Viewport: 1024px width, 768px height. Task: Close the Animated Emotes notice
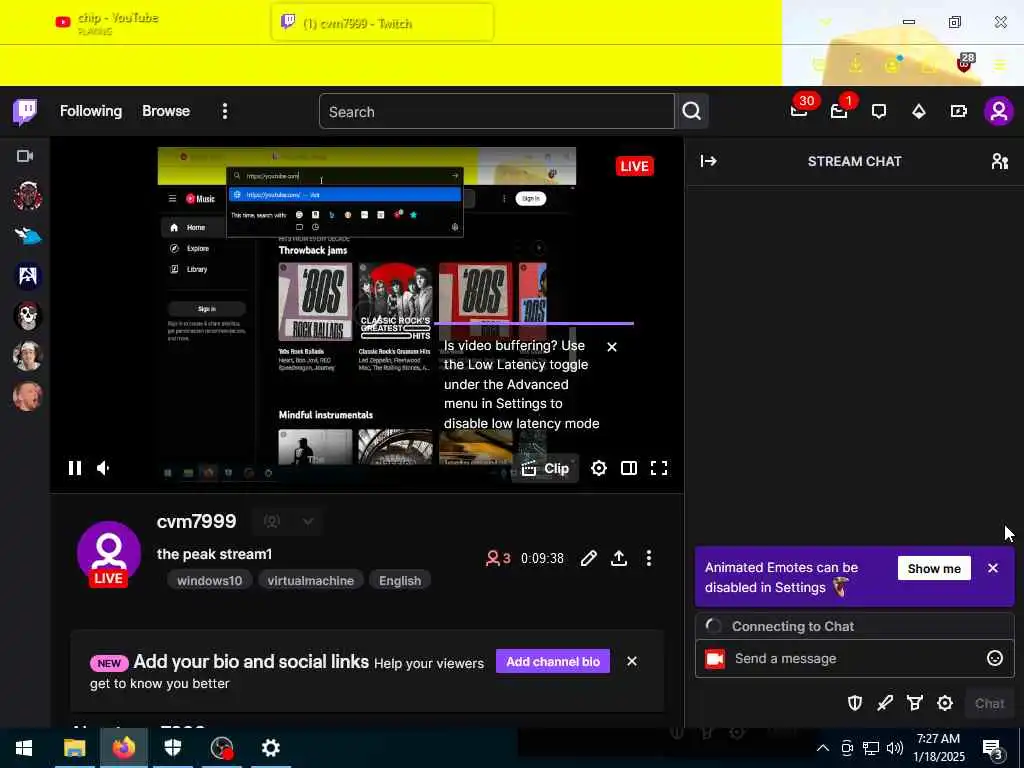(993, 568)
